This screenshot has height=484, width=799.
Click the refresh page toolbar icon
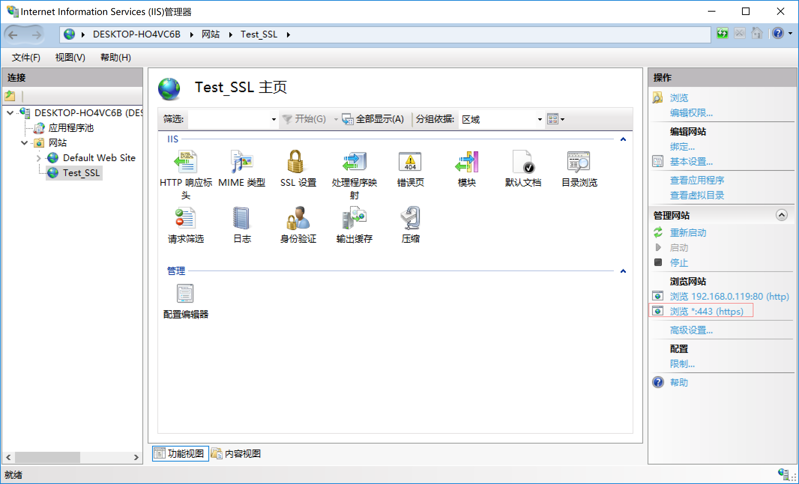(x=722, y=34)
